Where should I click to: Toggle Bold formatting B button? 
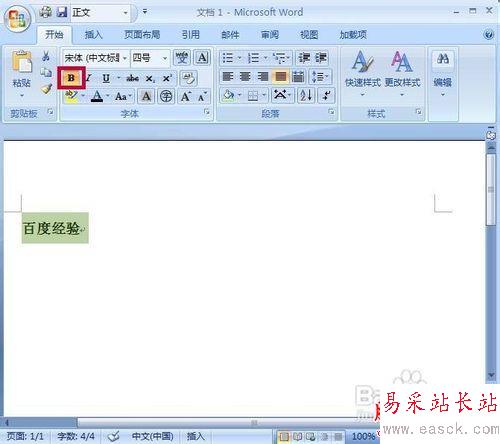[x=71, y=78]
